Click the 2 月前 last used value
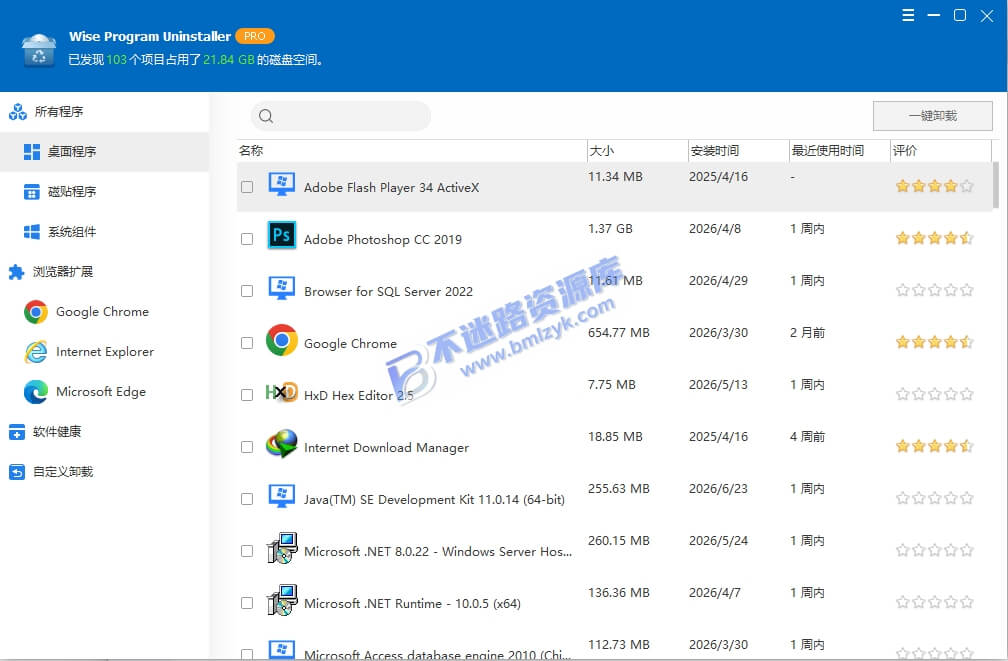 (807, 332)
